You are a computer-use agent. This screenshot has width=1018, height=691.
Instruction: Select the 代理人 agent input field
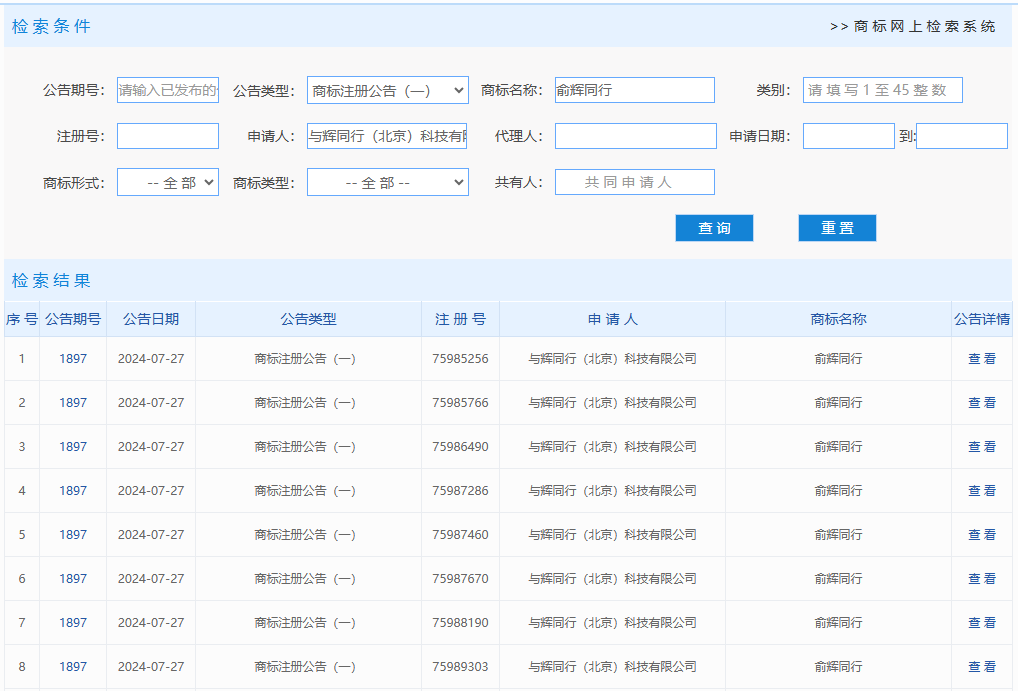pyautogui.click(x=636, y=135)
